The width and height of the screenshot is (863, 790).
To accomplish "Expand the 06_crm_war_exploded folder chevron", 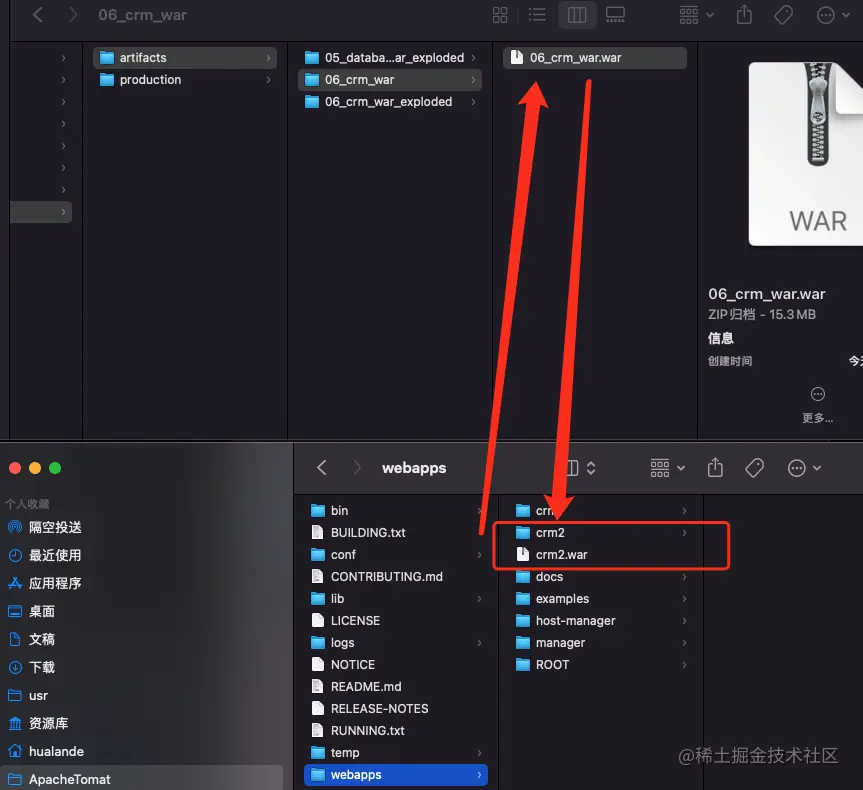I will click(473, 102).
